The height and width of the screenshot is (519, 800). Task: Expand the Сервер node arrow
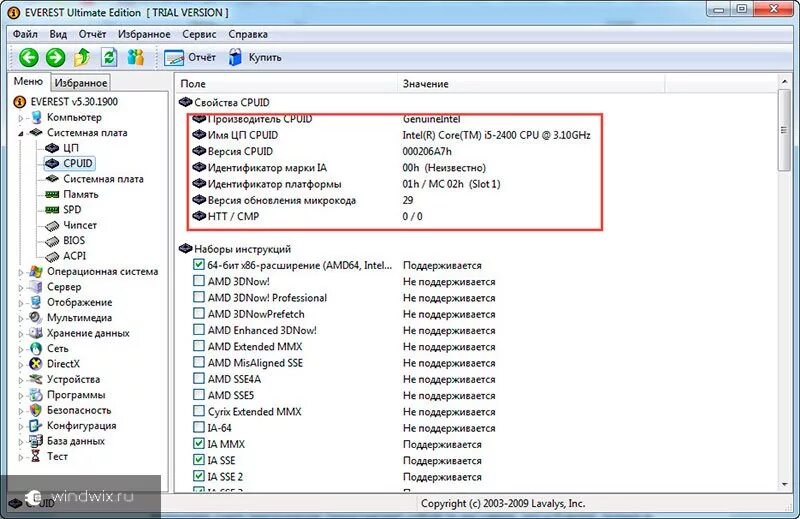21,287
